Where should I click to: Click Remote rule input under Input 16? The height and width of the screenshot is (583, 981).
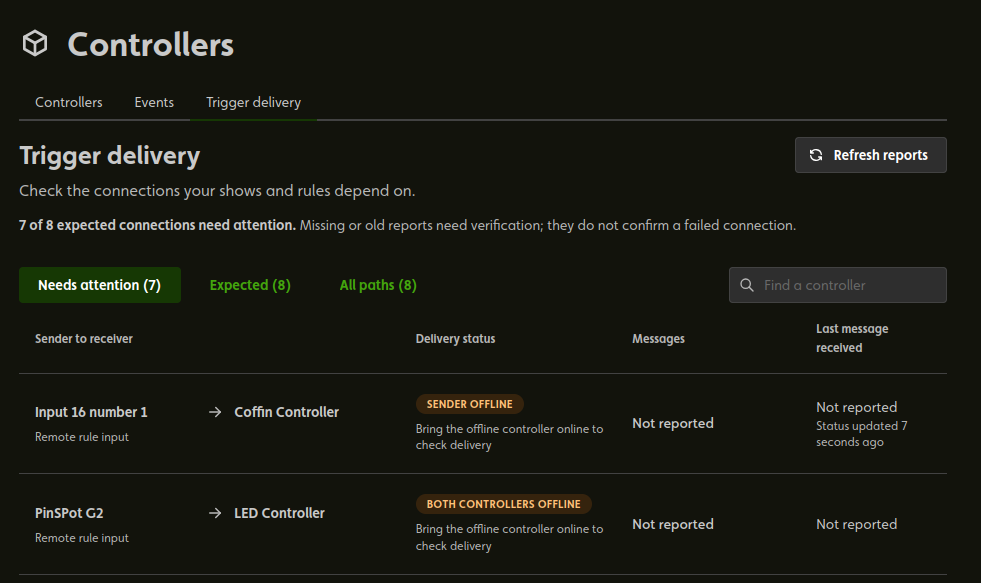pos(82,437)
